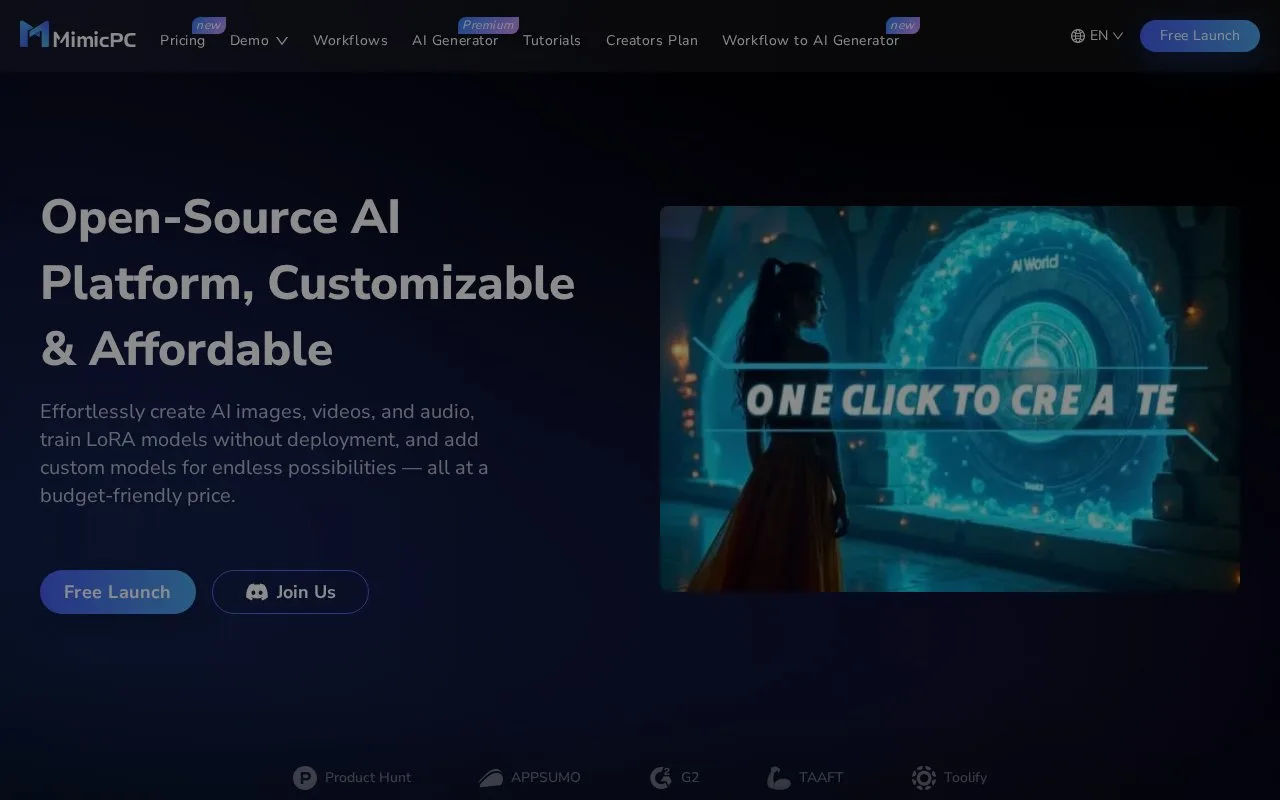Click the TAAFT logo icon
Viewport: 1280px width, 800px height.
point(779,777)
